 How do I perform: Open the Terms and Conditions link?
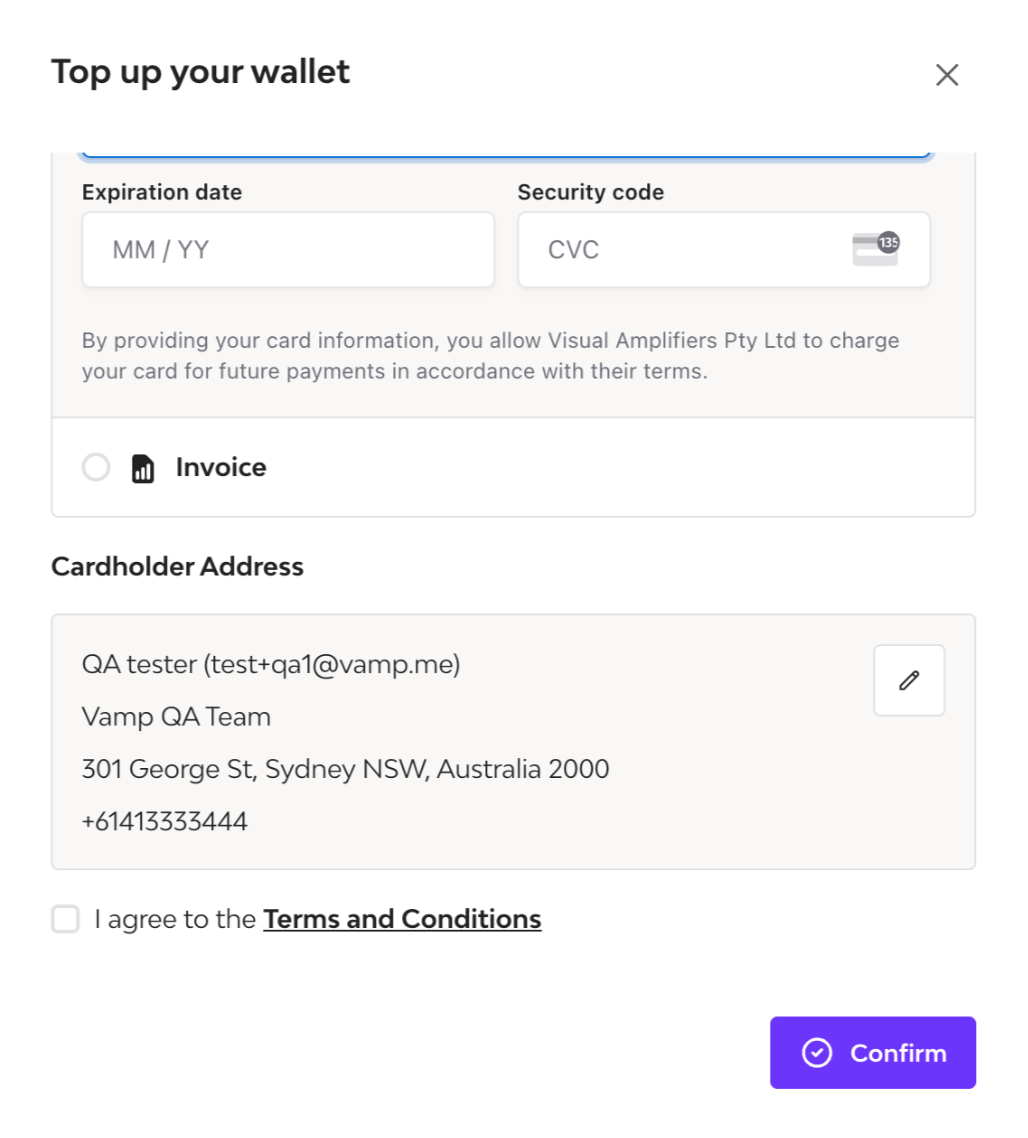402,919
